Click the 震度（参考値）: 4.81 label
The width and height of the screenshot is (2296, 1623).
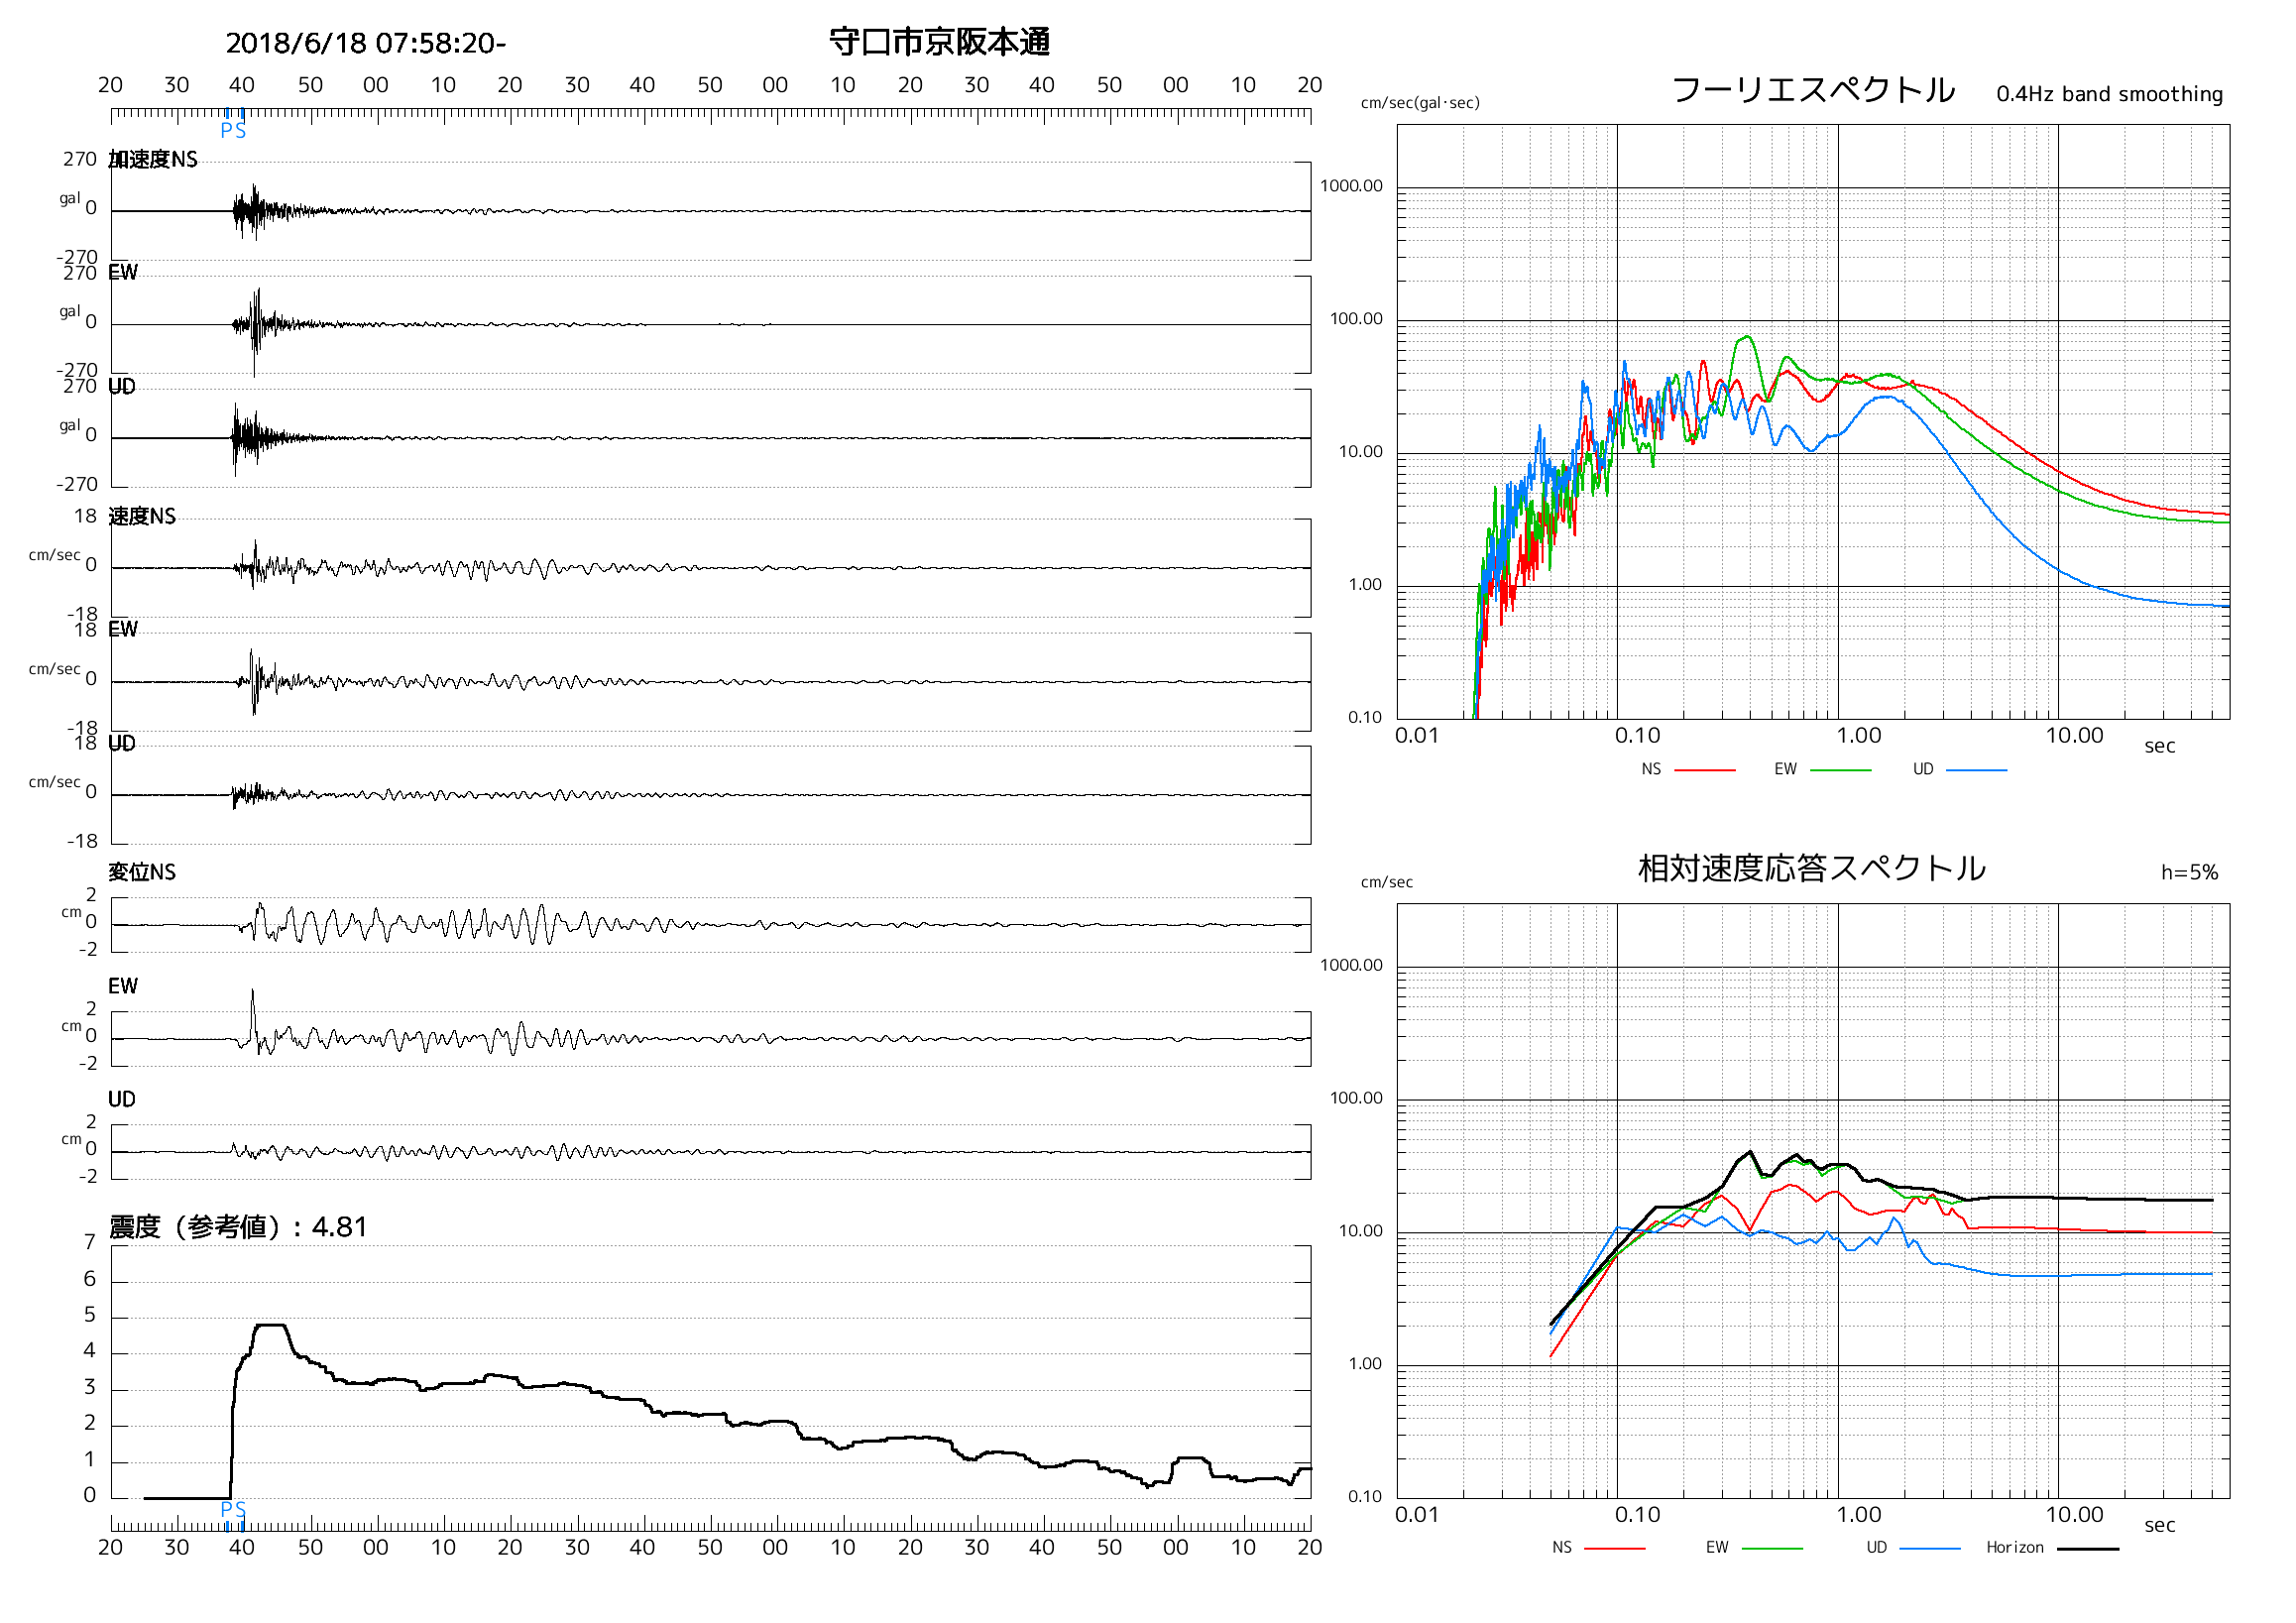tap(238, 1228)
